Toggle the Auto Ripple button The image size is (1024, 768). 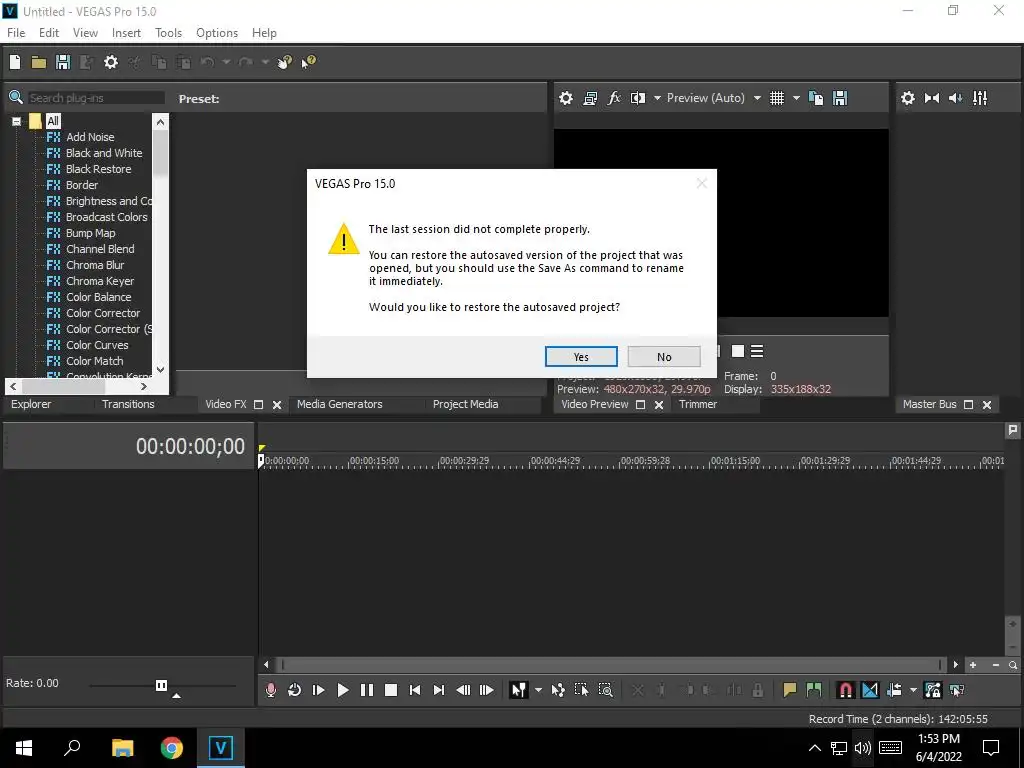[x=894, y=690]
